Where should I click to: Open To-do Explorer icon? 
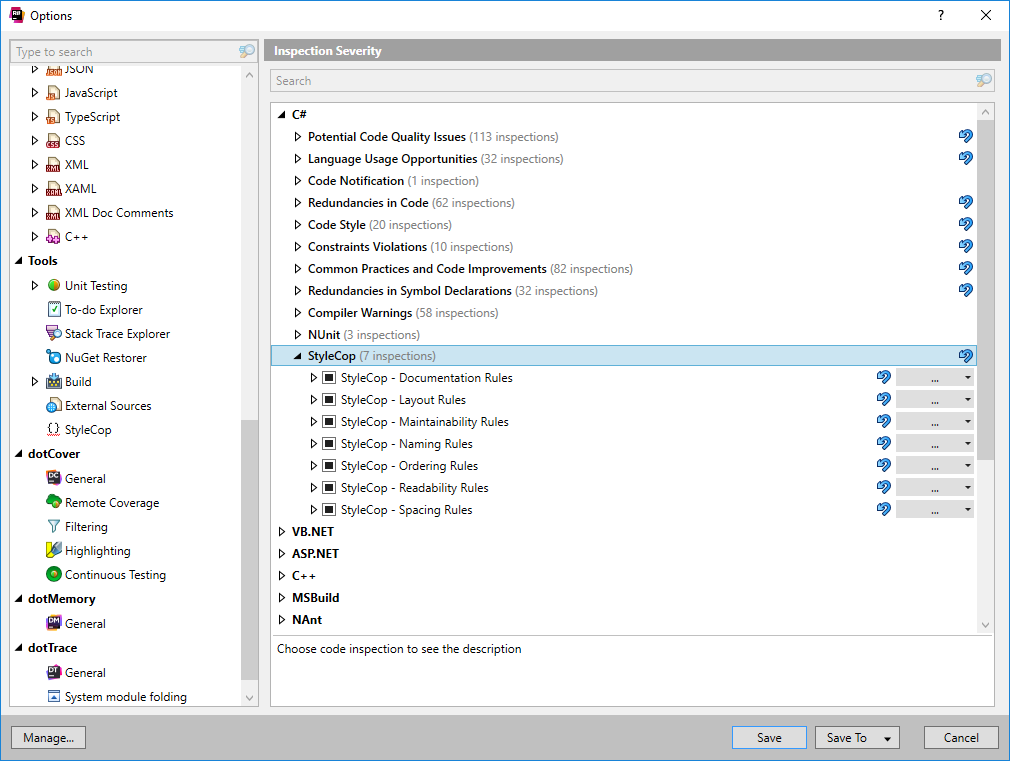point(53,309)
